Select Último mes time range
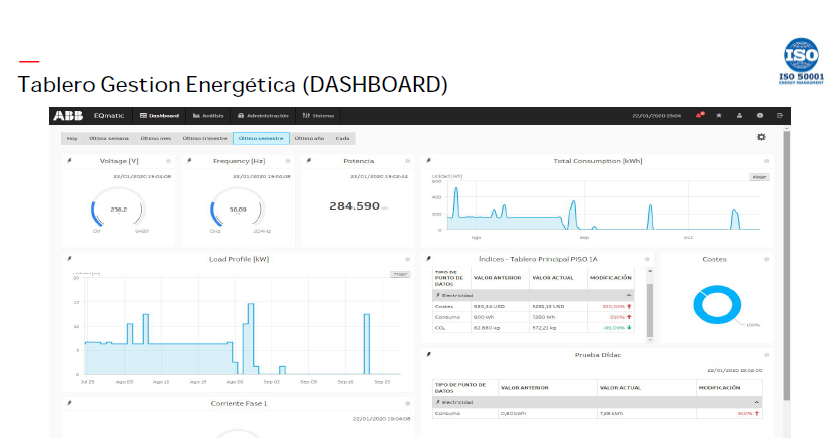The width and height of the screenshot is (835, 438). (155, 139)
